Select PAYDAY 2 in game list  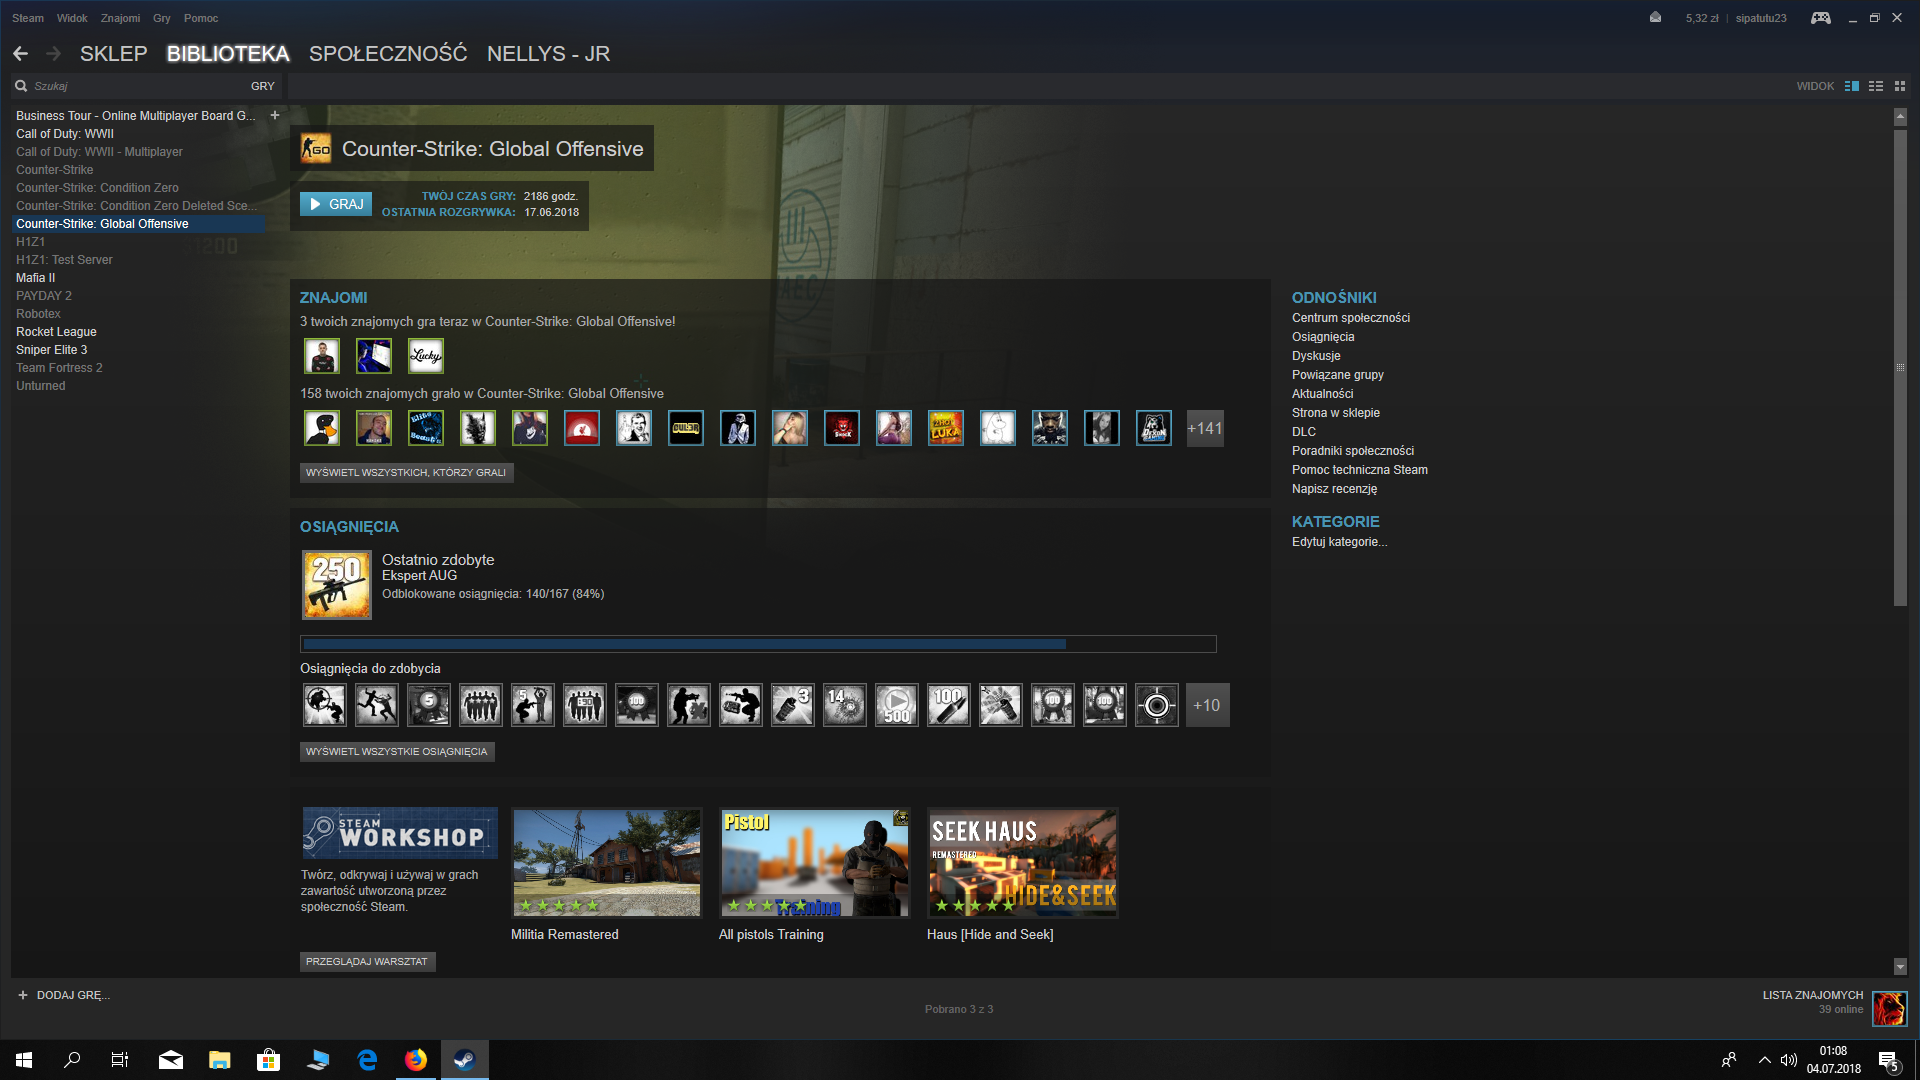coord(44,296)
